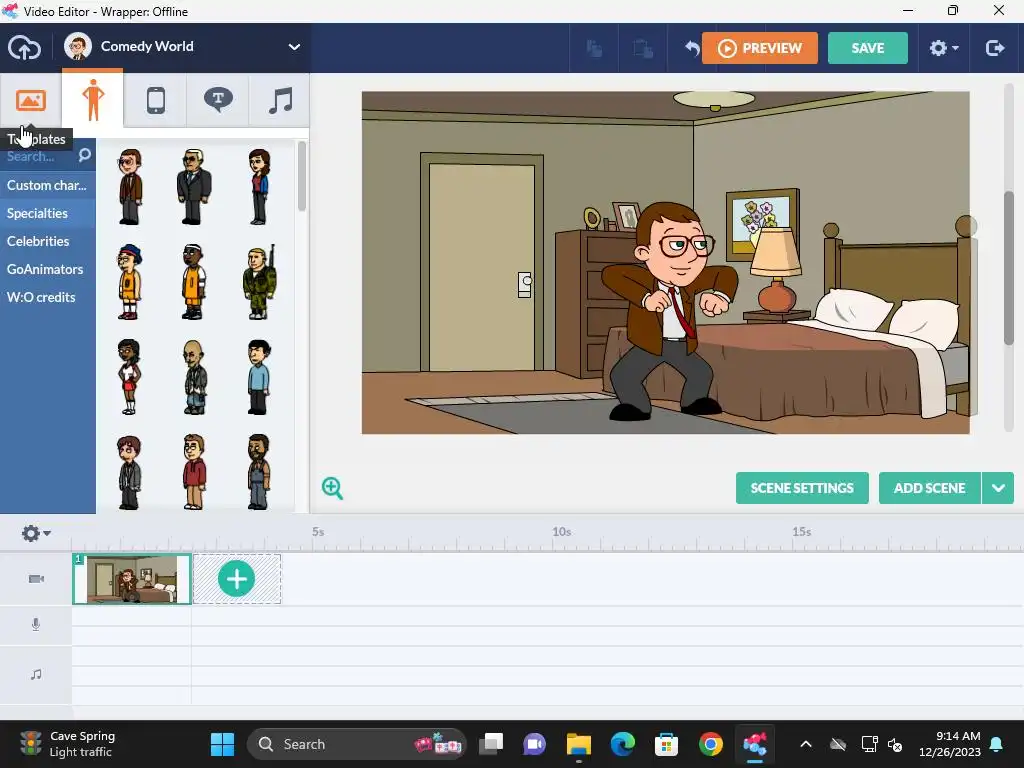
Task: Open SCENE SETTINGS
Action: pyautogui.click(x=802, y=488)
